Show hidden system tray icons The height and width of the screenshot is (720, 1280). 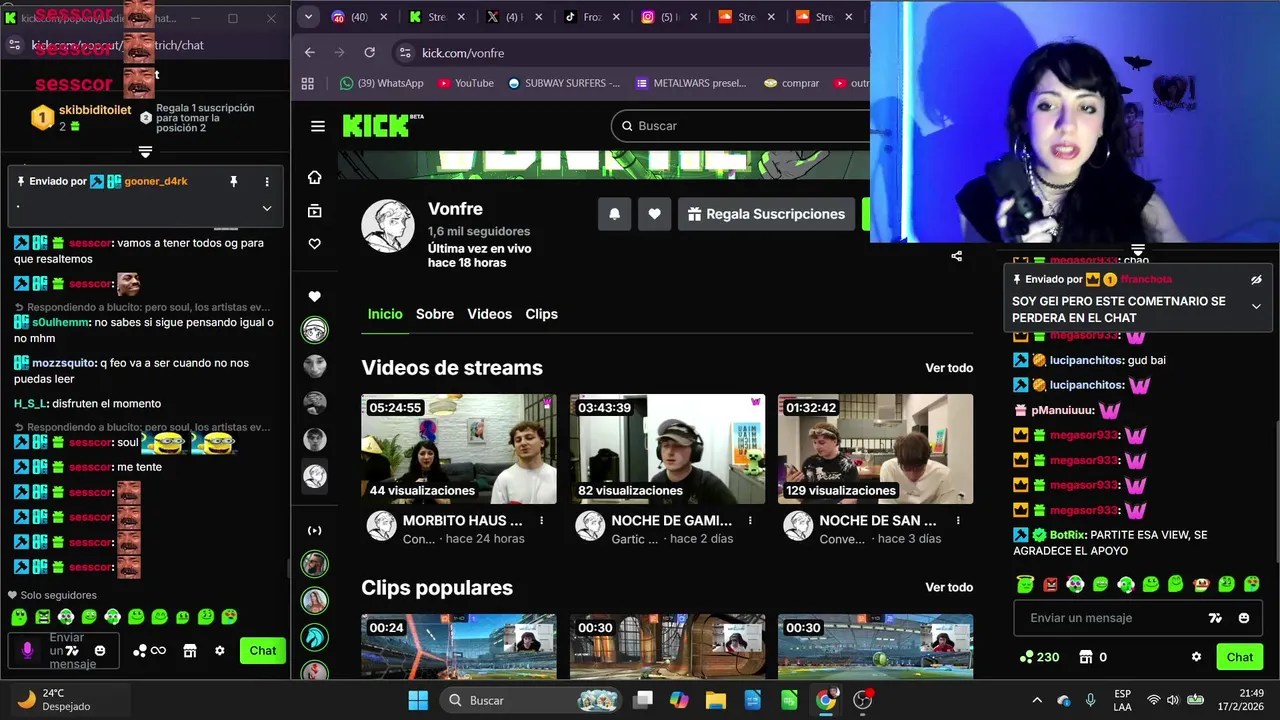point(1037,700)
